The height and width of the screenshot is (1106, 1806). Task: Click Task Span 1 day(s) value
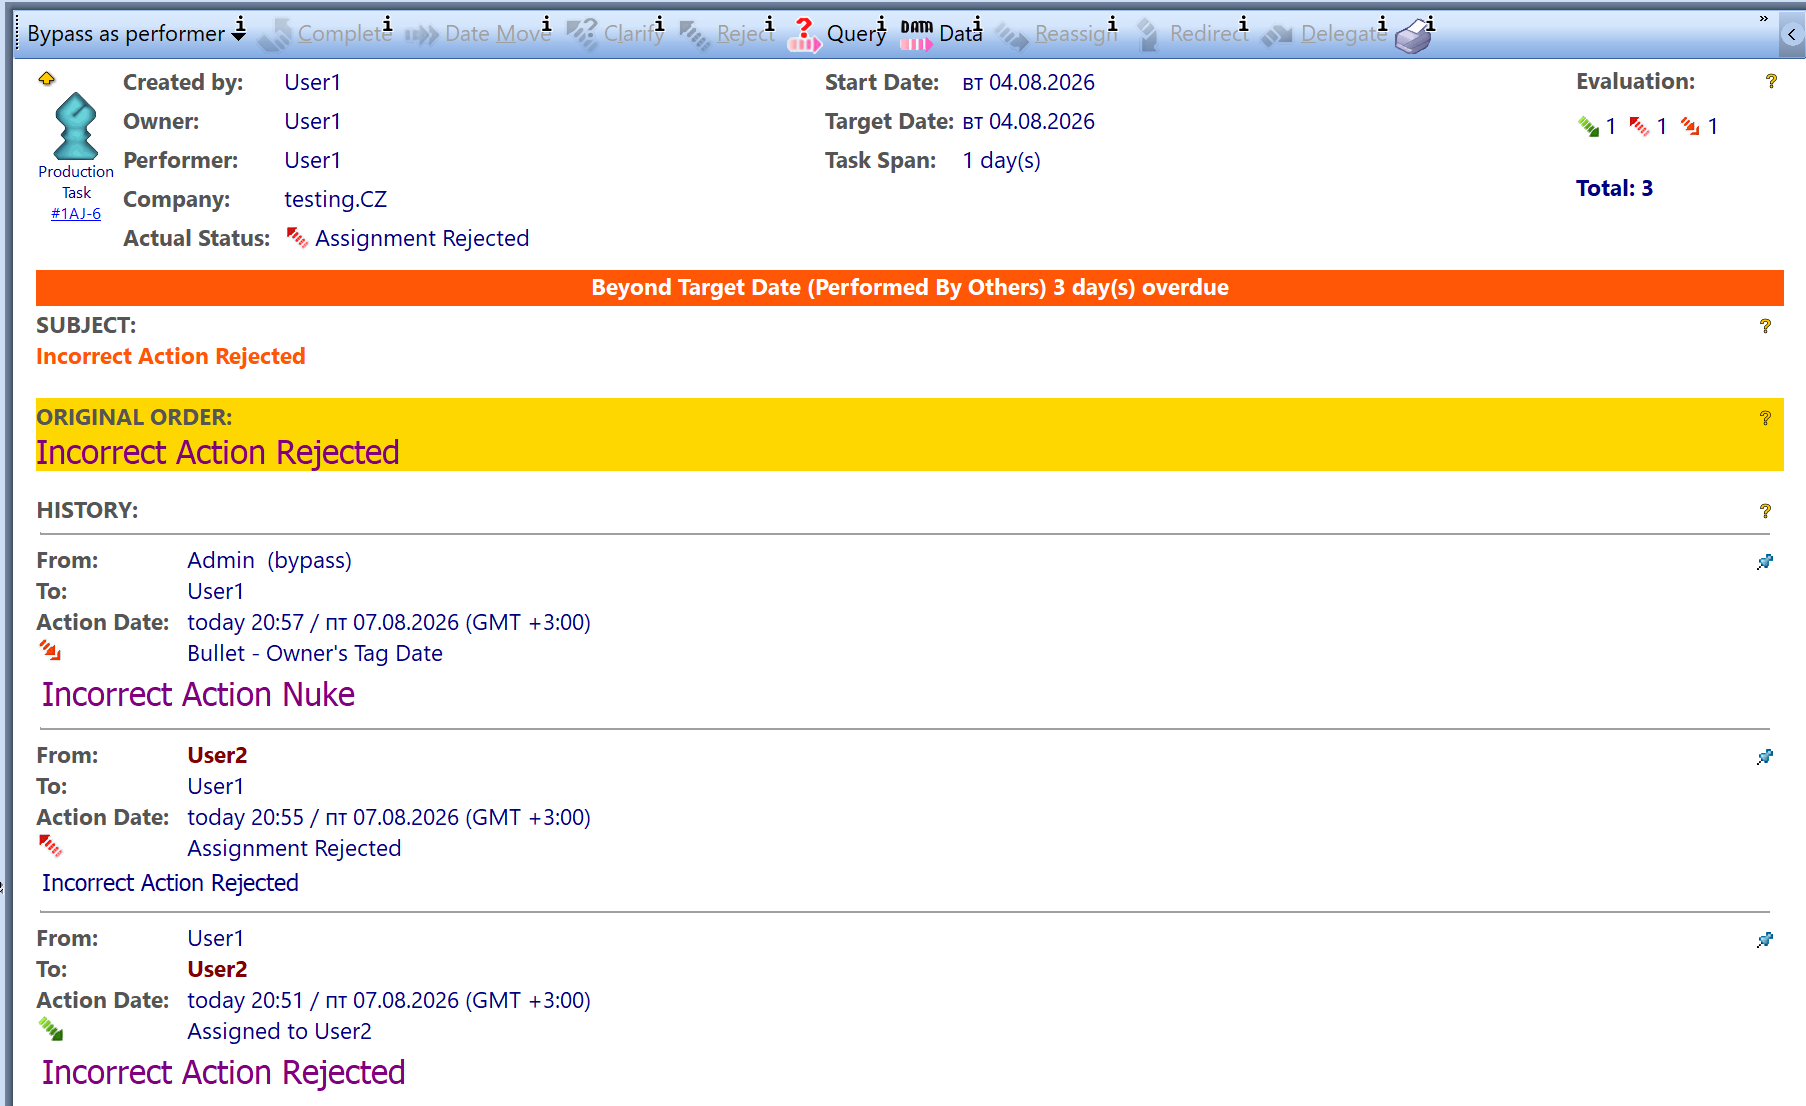[1001, 160]
